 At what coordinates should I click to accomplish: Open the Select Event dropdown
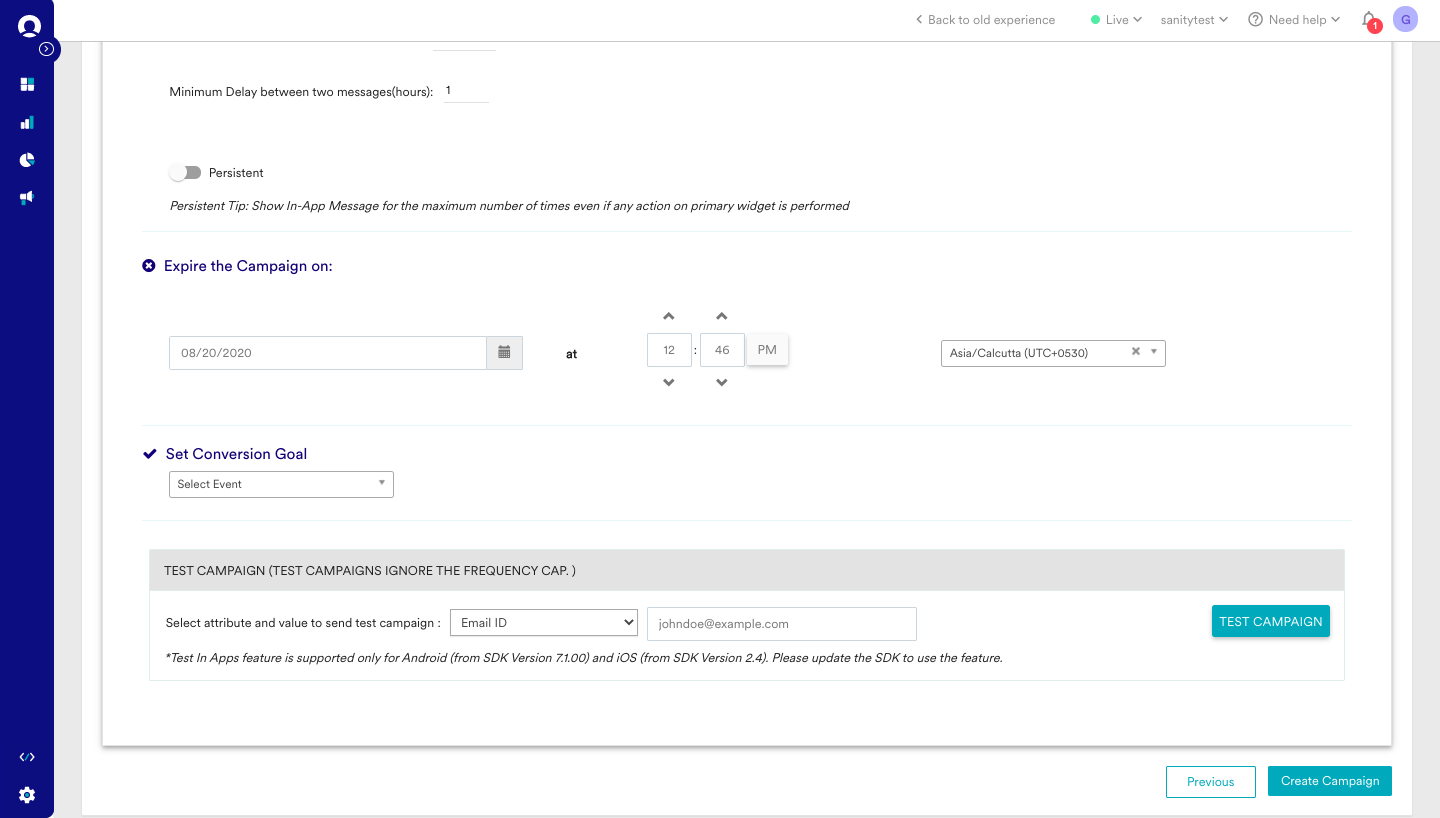click(281, 484)
